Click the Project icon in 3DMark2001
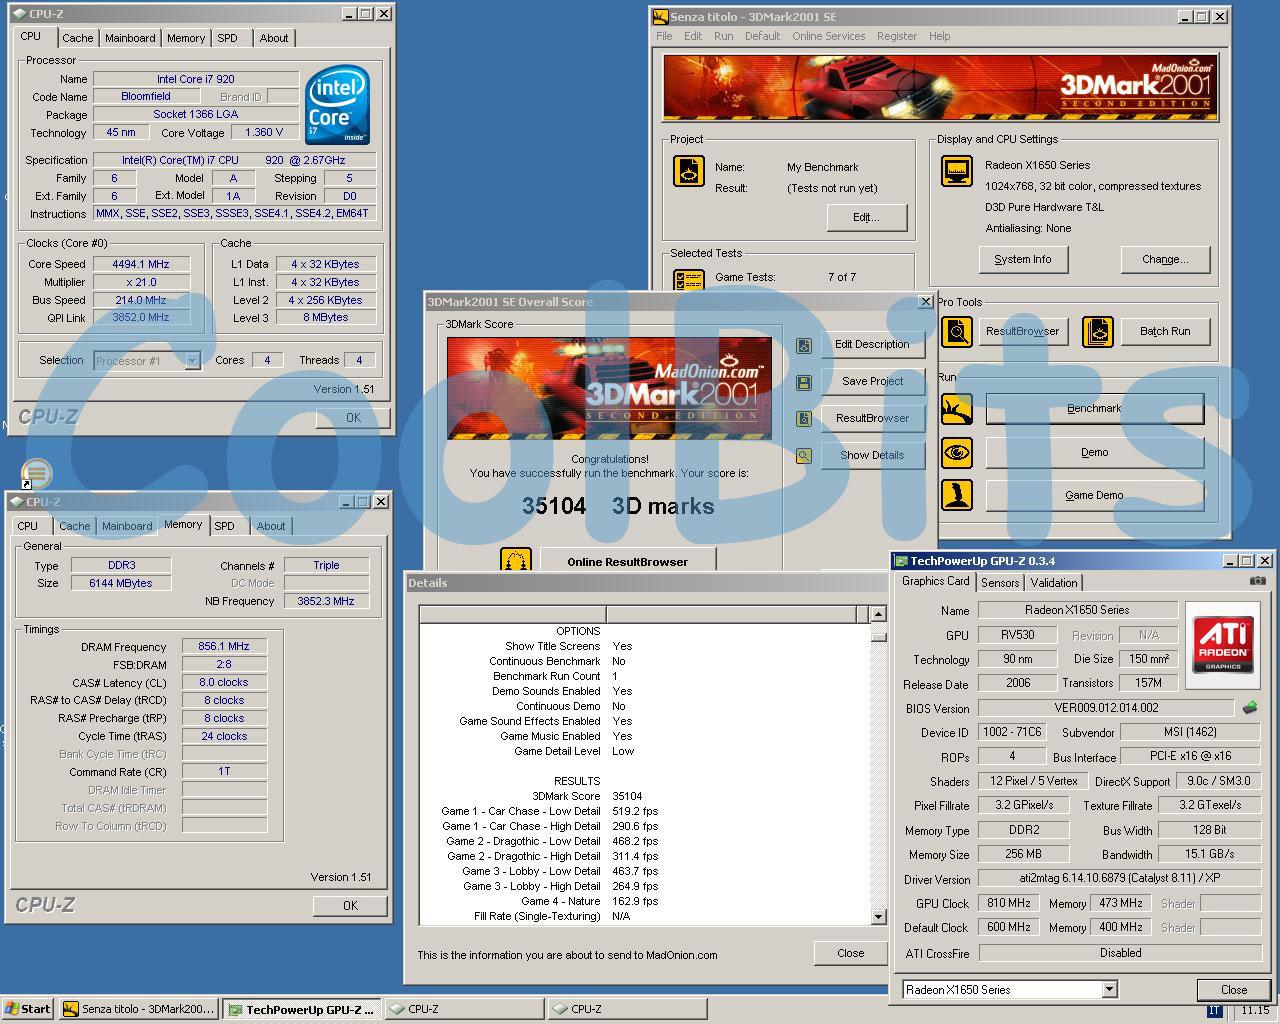The height and width of the screenshot is (1024, 1280). pyautogui.click(x=688, y=171)
